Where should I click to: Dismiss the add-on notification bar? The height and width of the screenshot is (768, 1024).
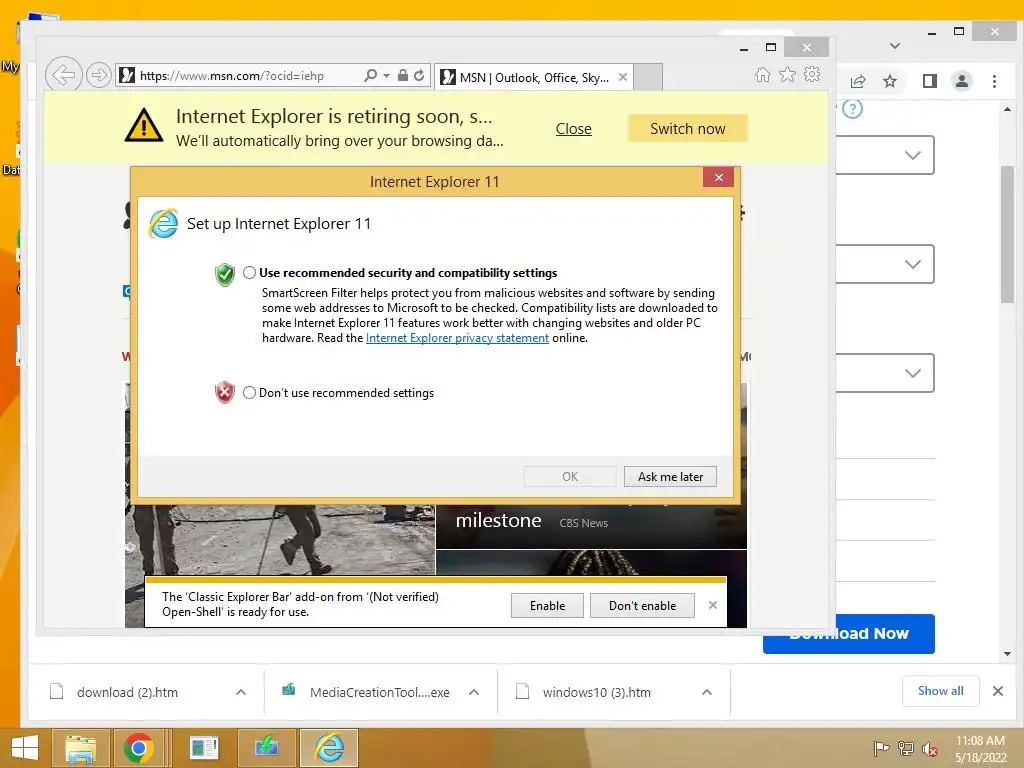pyautogui.click(x=712, y=605)
